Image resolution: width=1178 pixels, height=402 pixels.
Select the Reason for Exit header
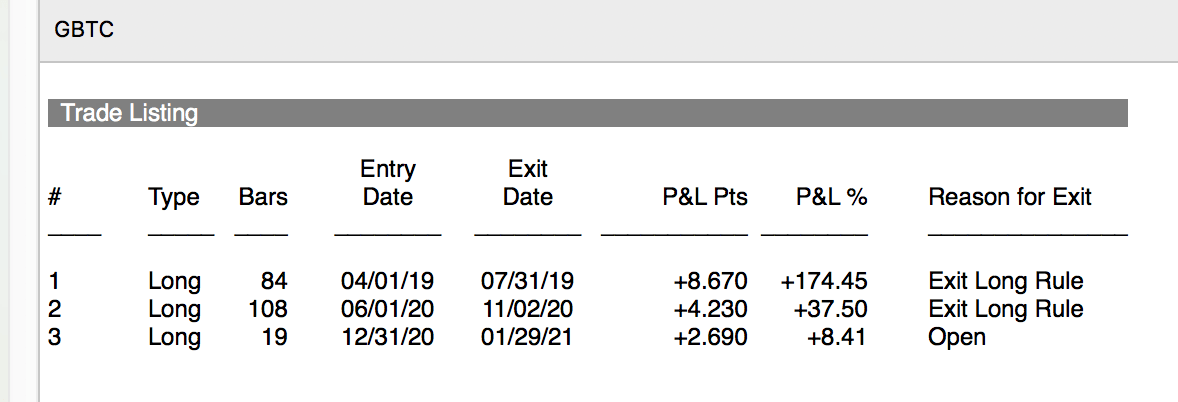tap(1010, 198)
